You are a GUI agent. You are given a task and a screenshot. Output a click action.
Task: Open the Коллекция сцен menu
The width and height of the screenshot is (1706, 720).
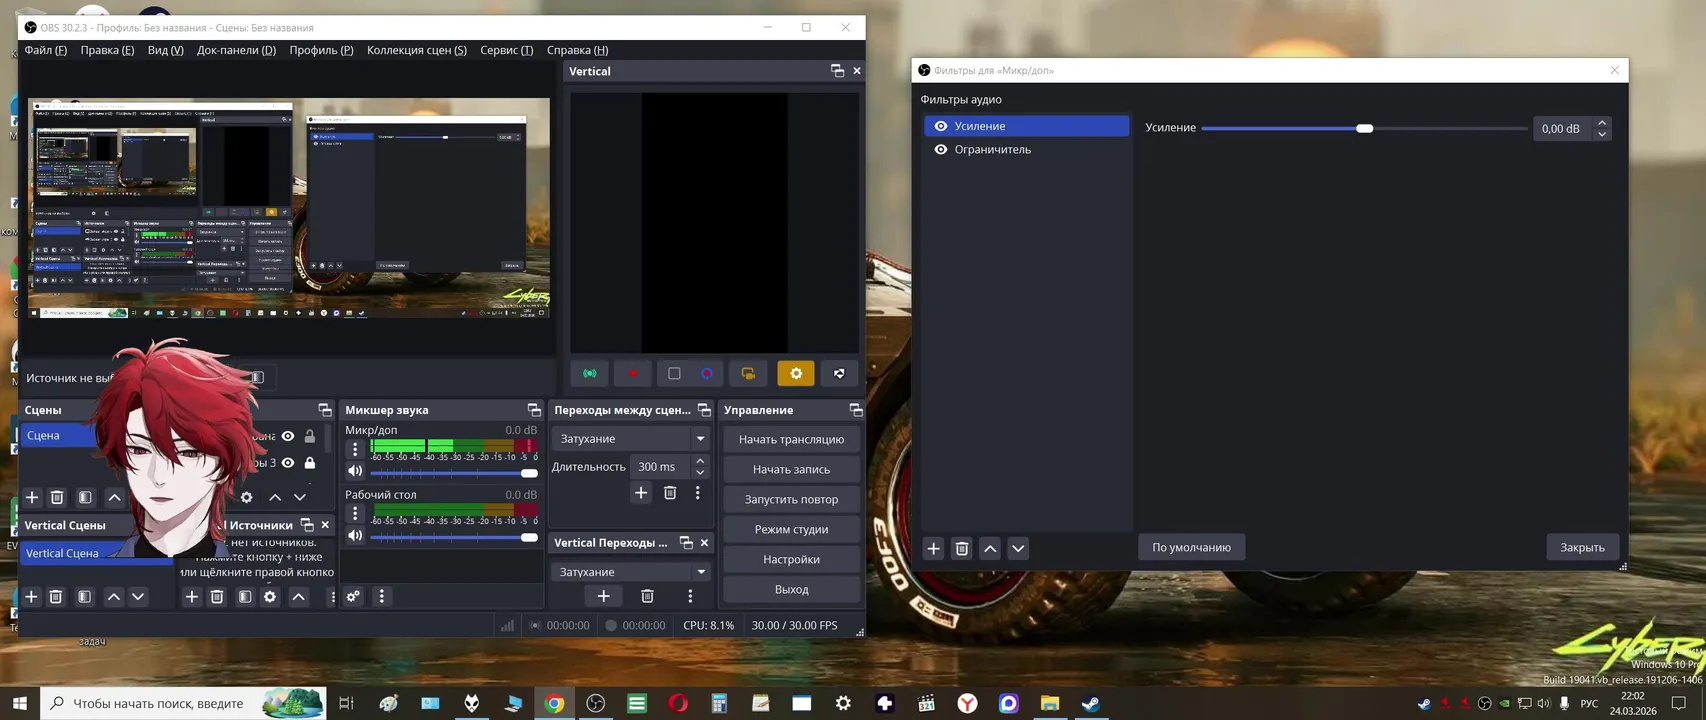coord(416,50)
